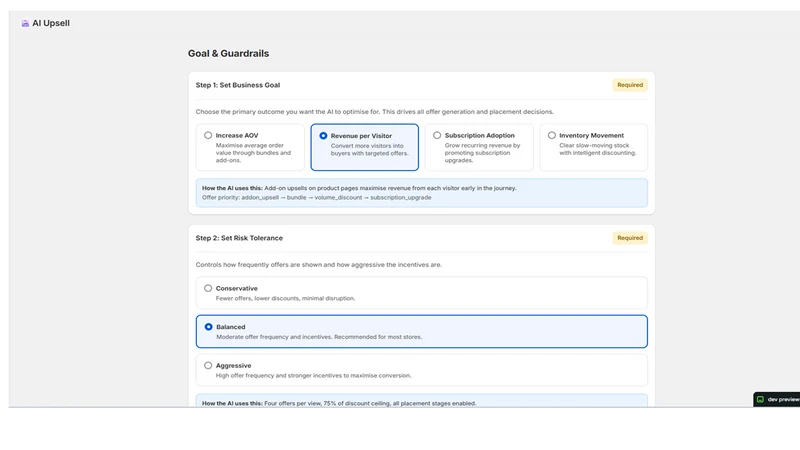
Task: Click 'Convert more visitors into buyers' description
Action: pyautogui.click(x=369, y=149)
